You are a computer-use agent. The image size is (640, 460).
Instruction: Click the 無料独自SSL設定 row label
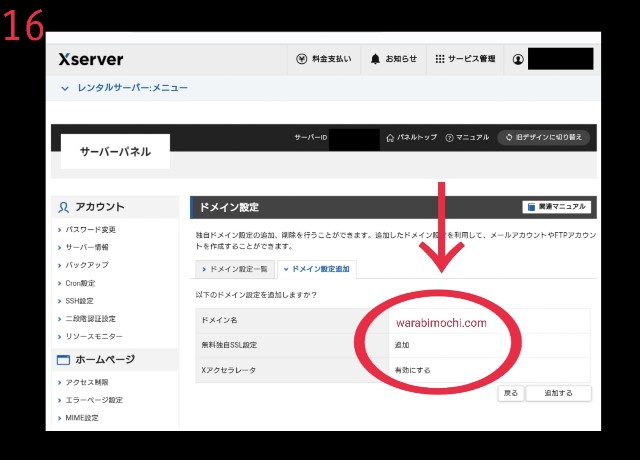[x=229, y=345]
